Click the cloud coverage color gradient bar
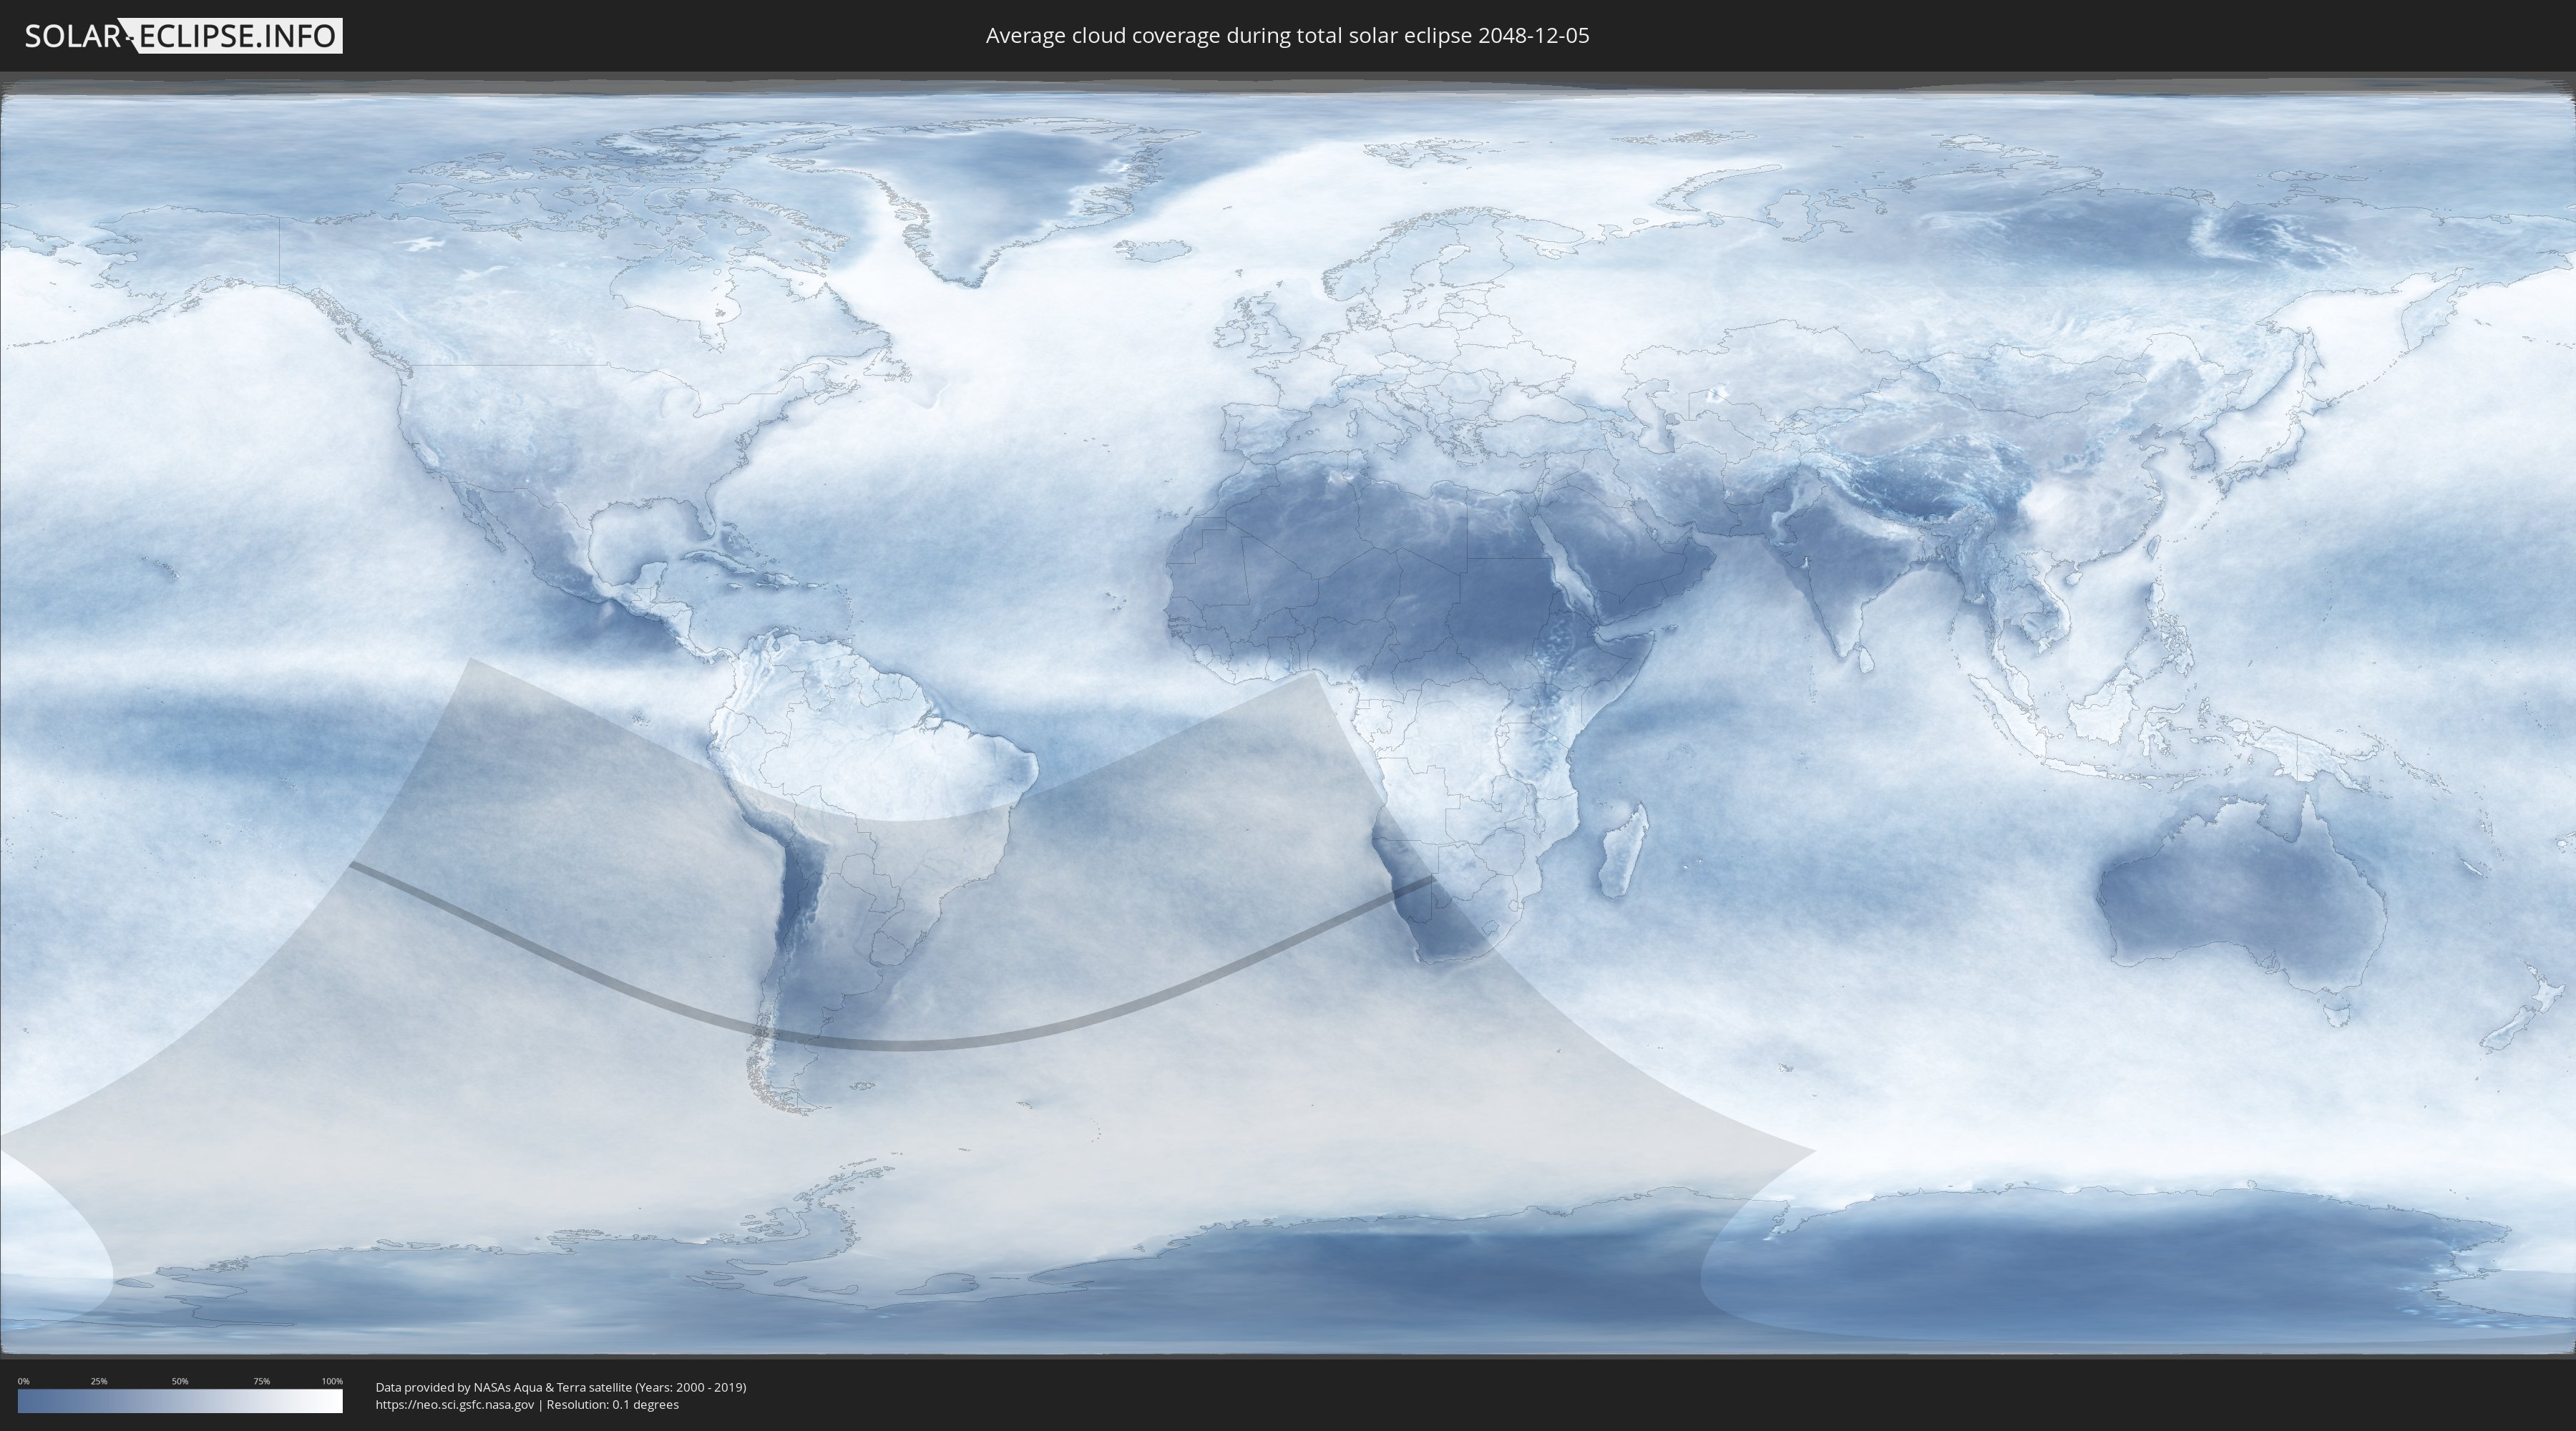 [180, 1401]
